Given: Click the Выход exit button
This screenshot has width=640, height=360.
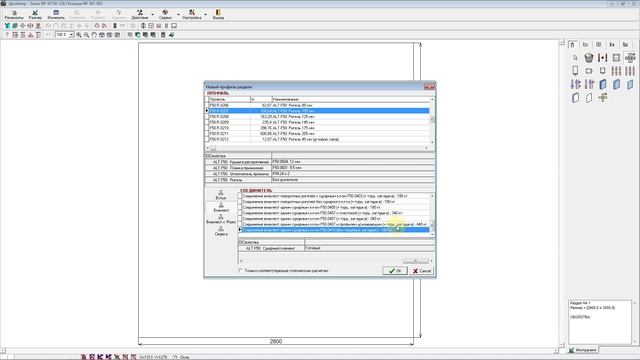Looking at the screenshot, I should pos(218,15).
